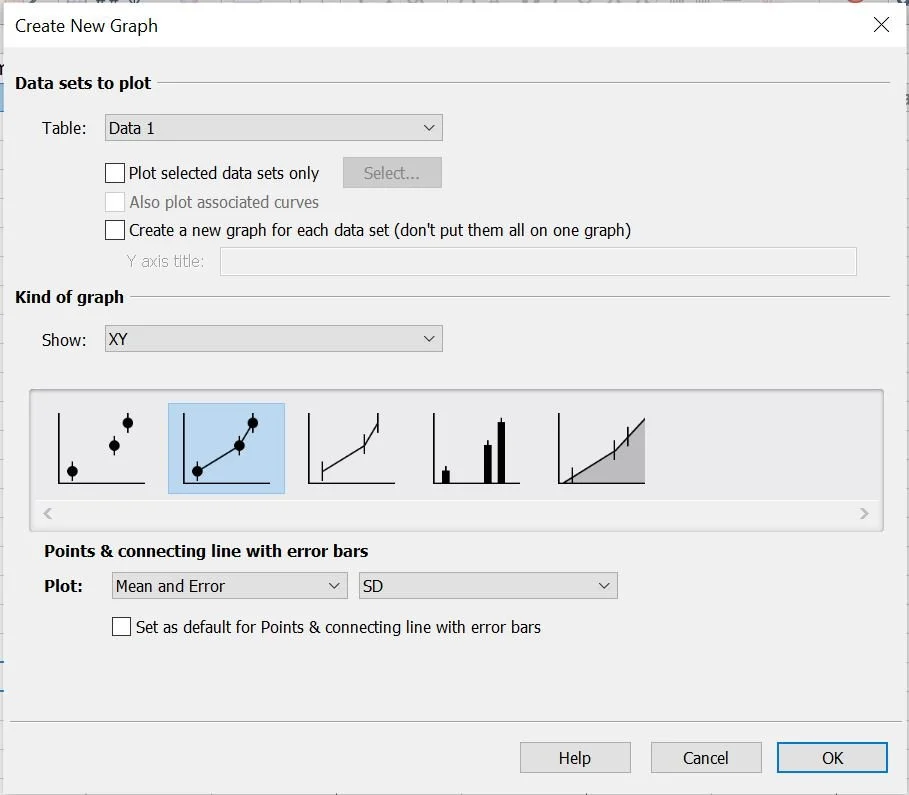The width and height of the screenshot is (909, 795).
Task: Close the Create New Graph dialog
Action: point(881,25)
